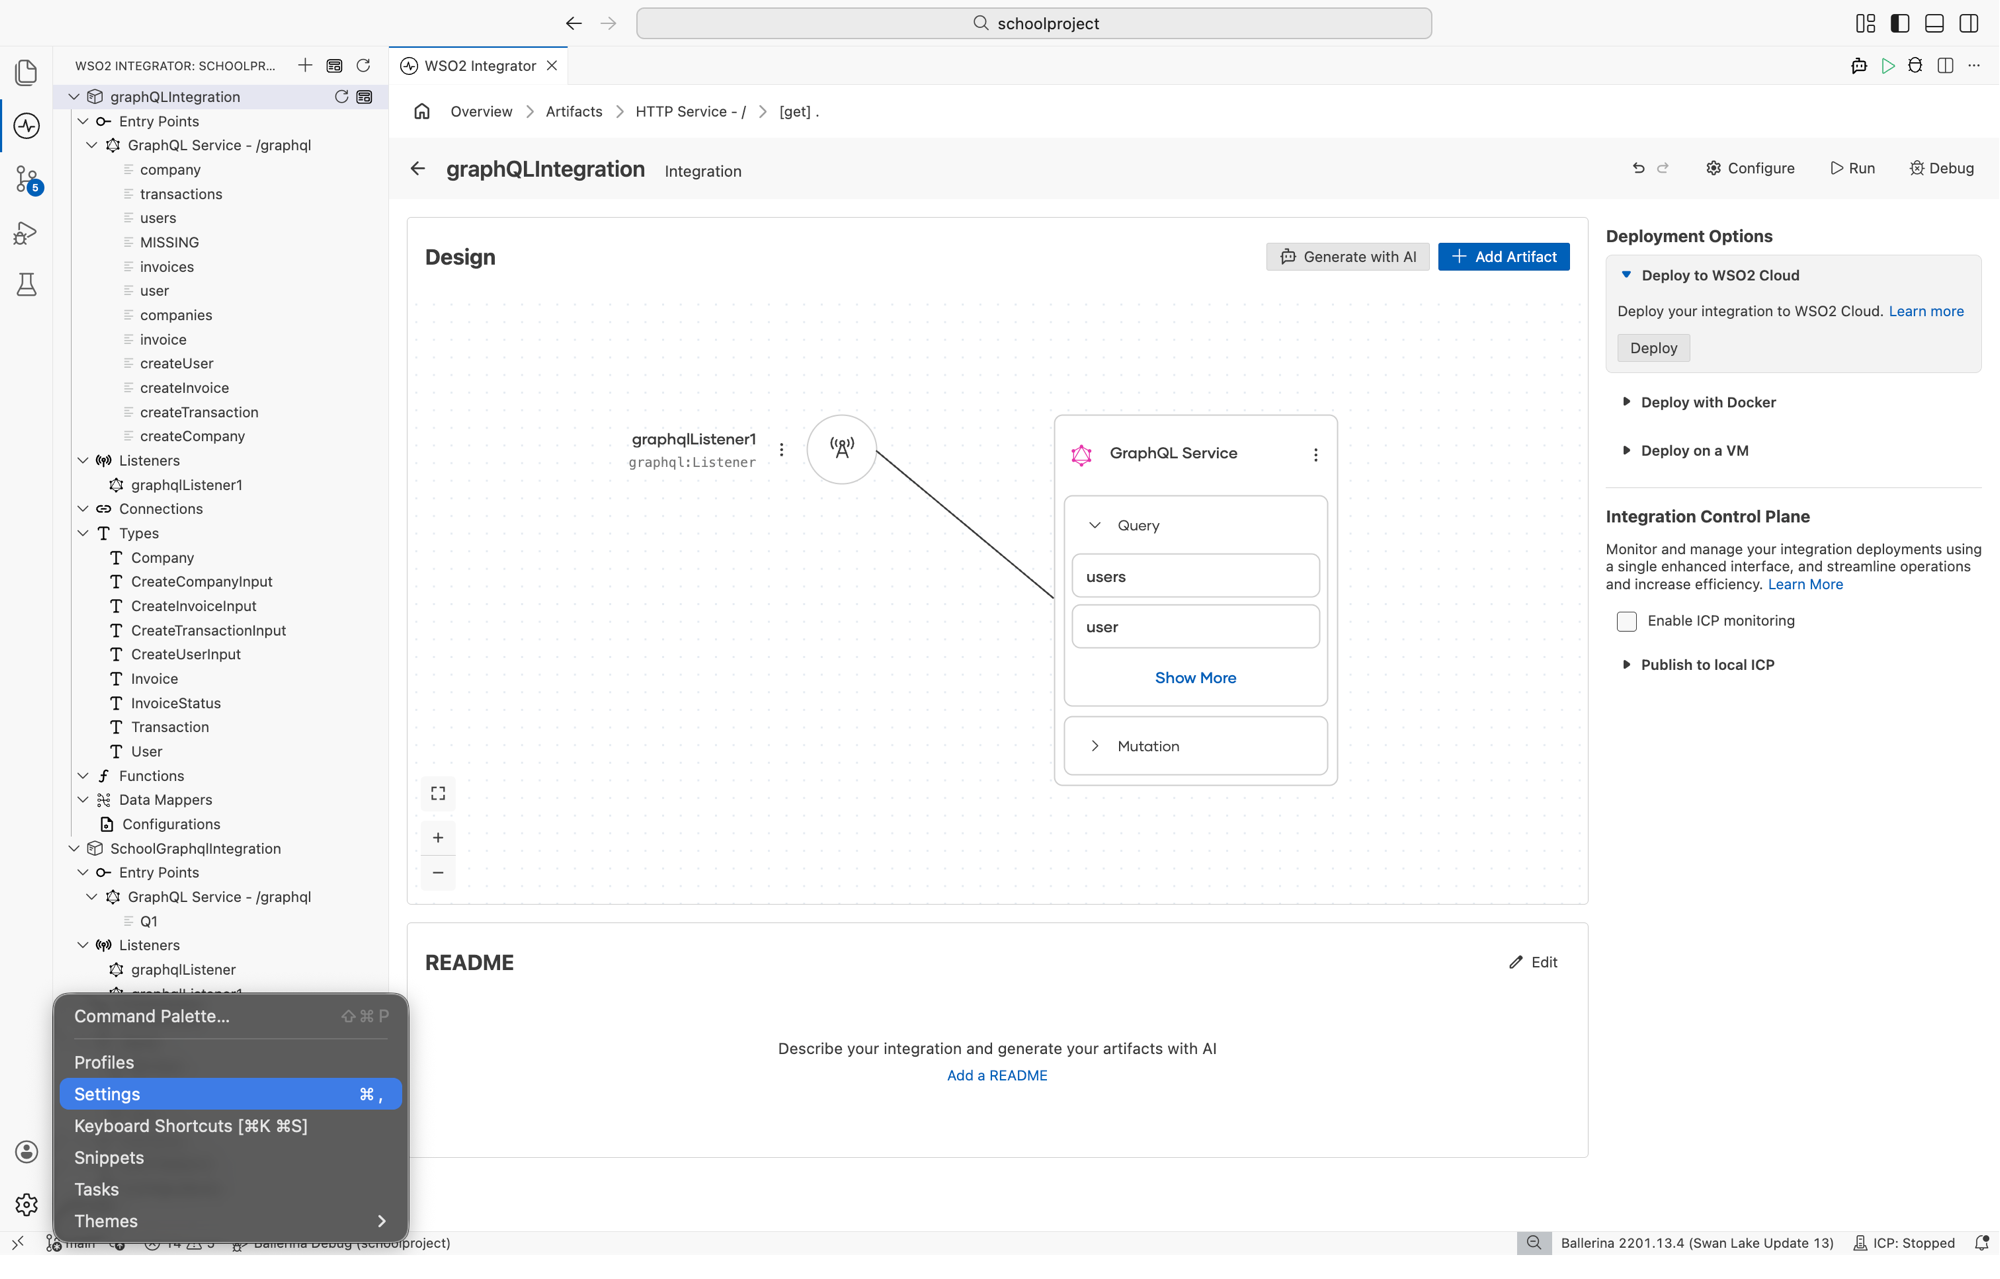
Task: Click Add Artifact button
Action: click(x=1504, y=257)
